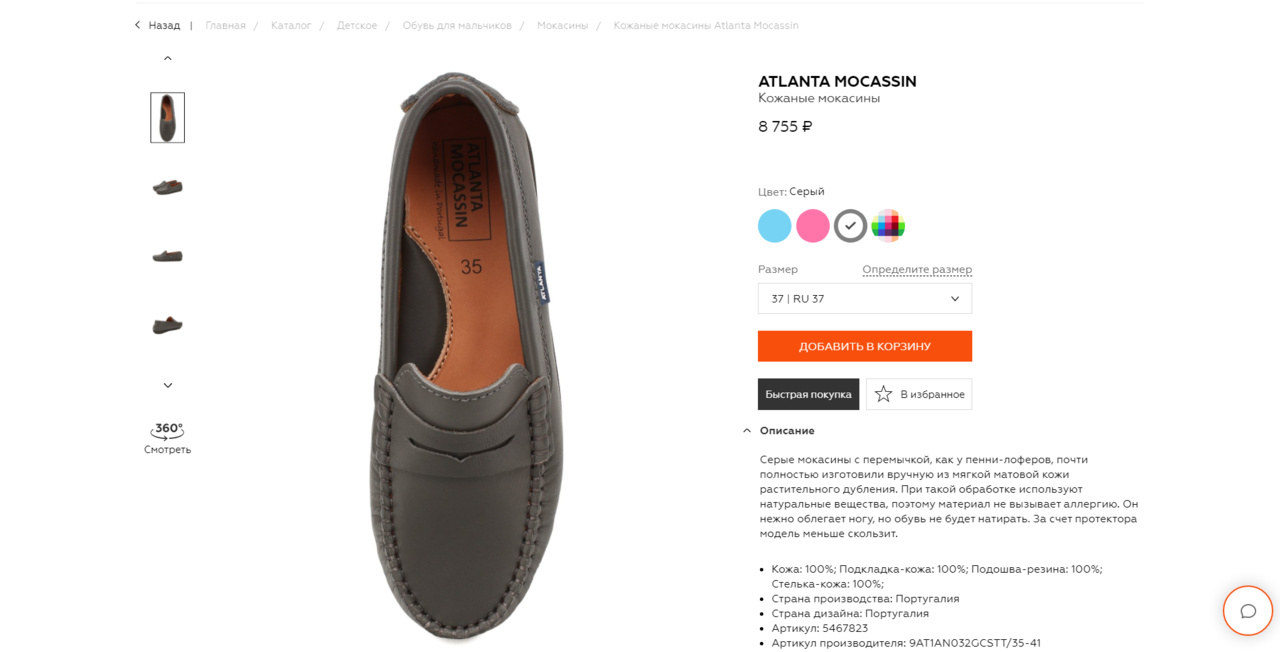Click the 360° view icon
This screenshot has height=652, width=1280.
(168, 430)
